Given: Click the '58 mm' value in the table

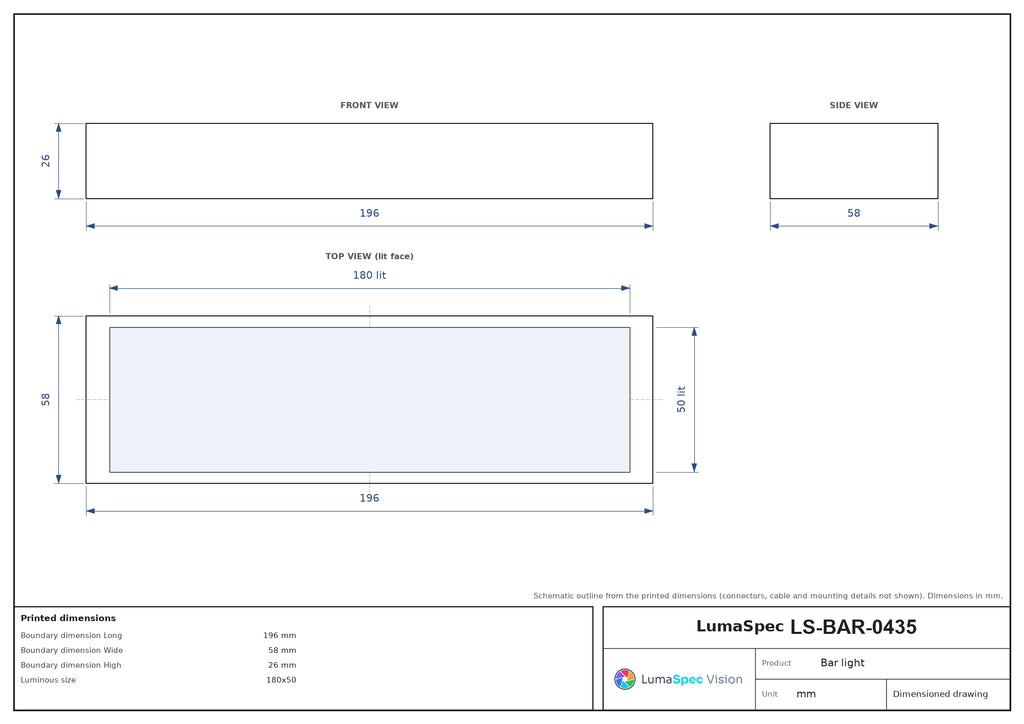Looking at the screenshot, I should click(x=282, y=650).
